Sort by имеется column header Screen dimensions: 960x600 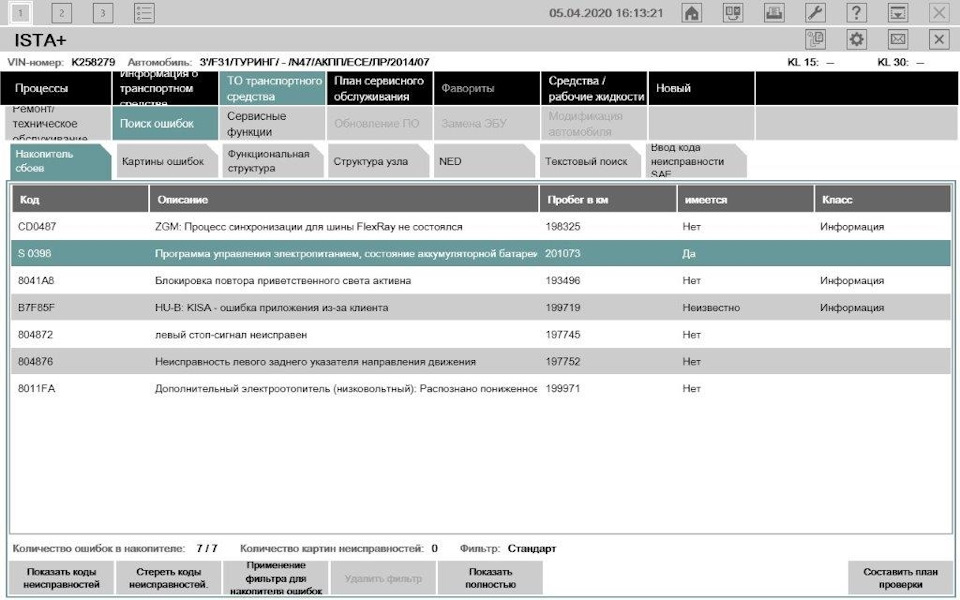coord(745,199)
